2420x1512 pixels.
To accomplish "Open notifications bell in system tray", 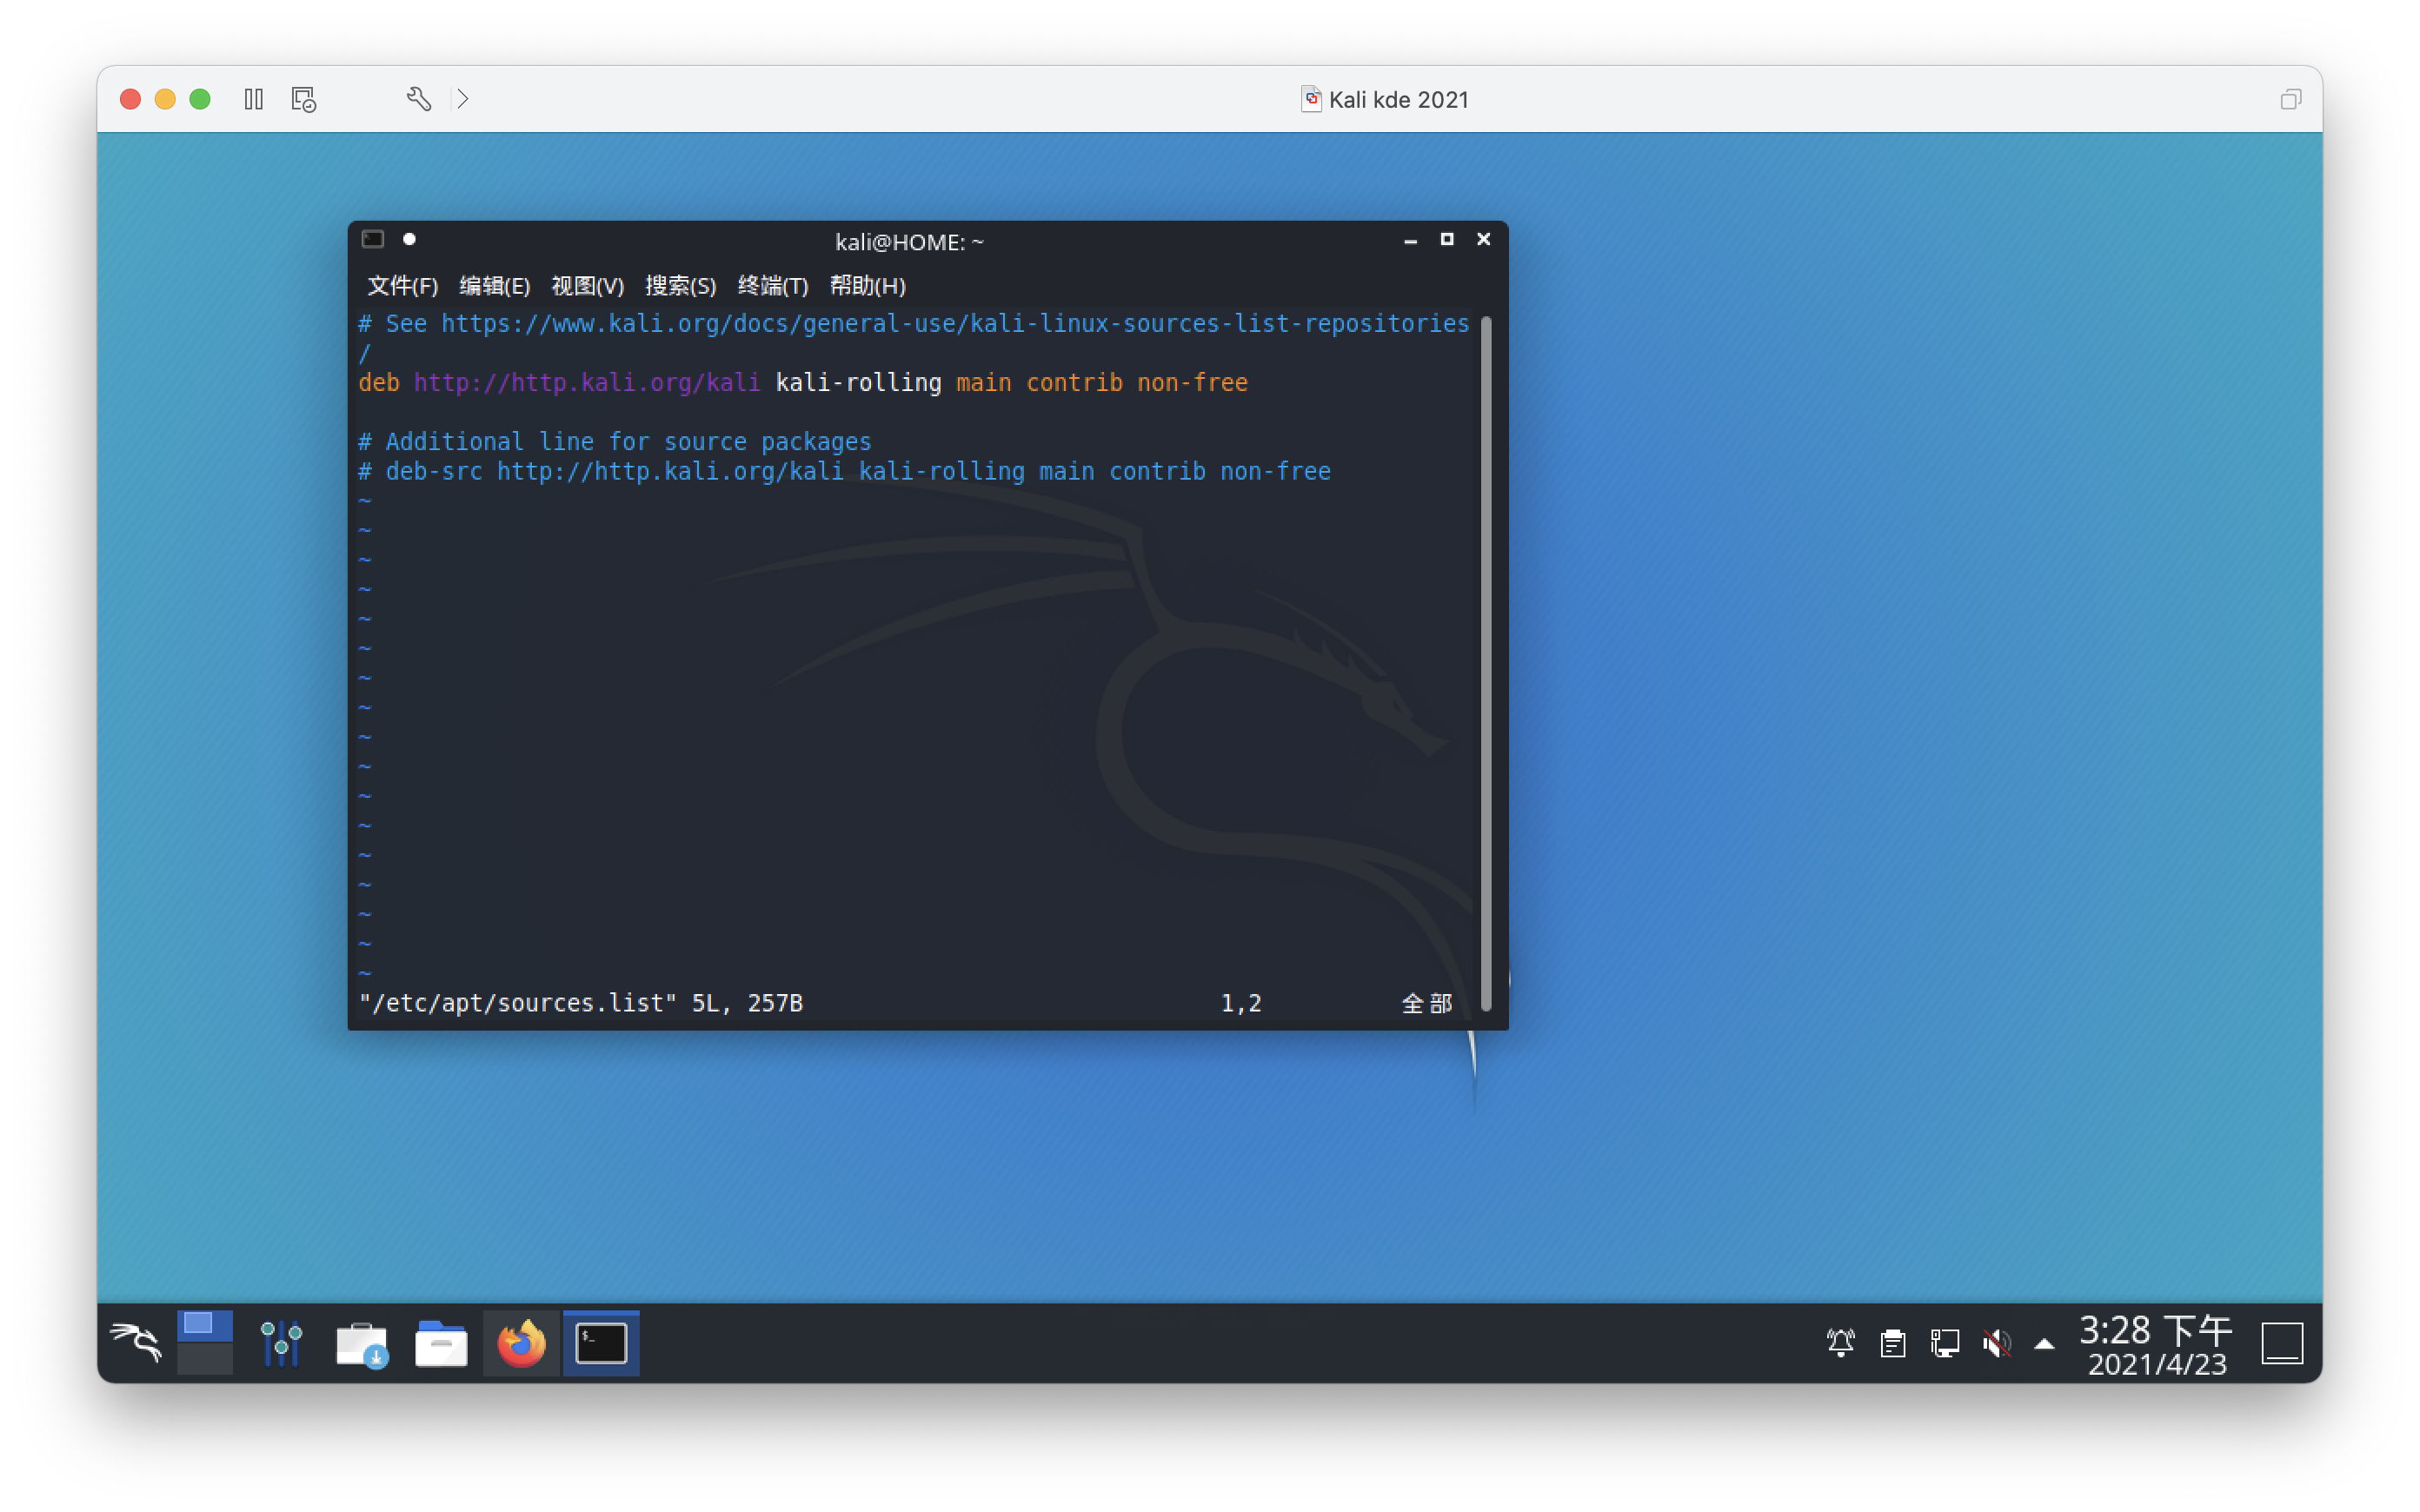I will point(1840,1343).
